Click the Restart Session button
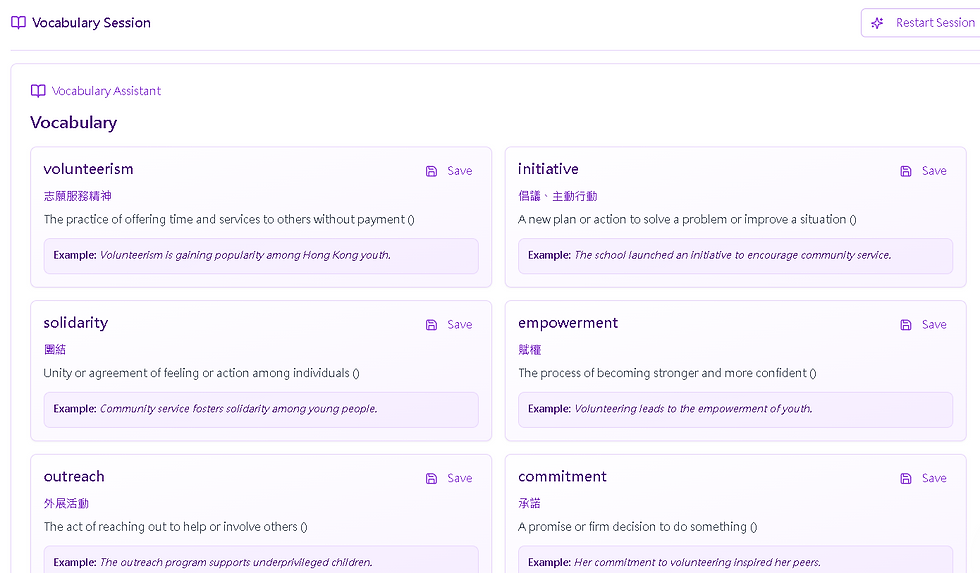The image size is (980, 573). 921,23
